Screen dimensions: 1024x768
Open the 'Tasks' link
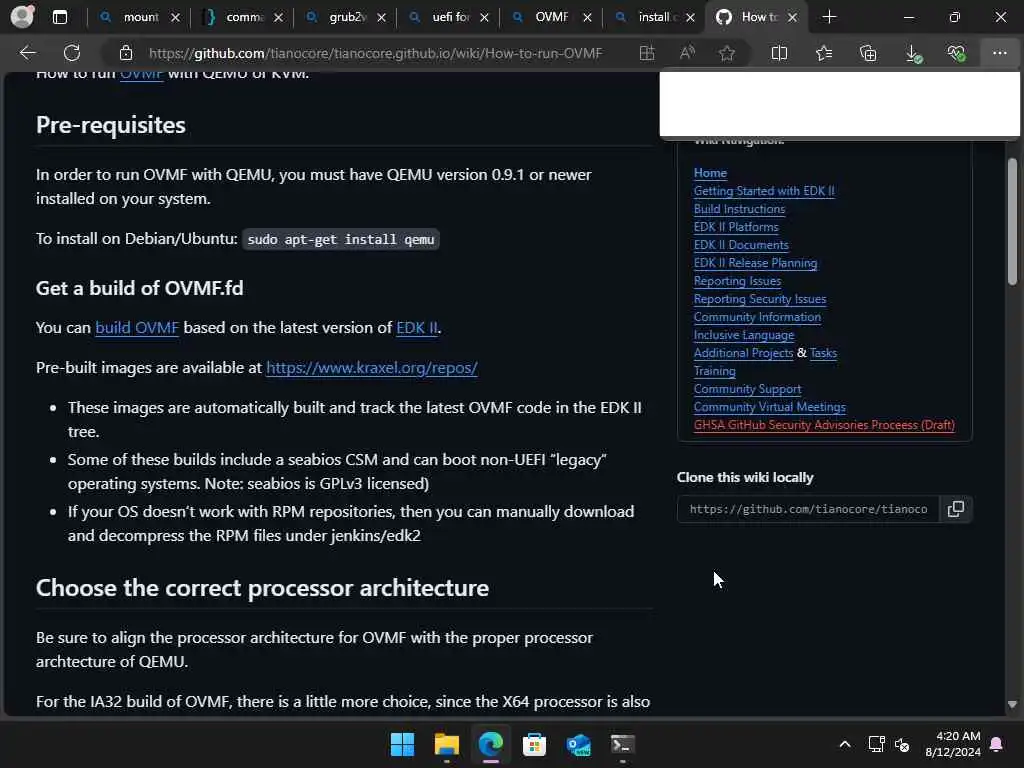(823, 353)
